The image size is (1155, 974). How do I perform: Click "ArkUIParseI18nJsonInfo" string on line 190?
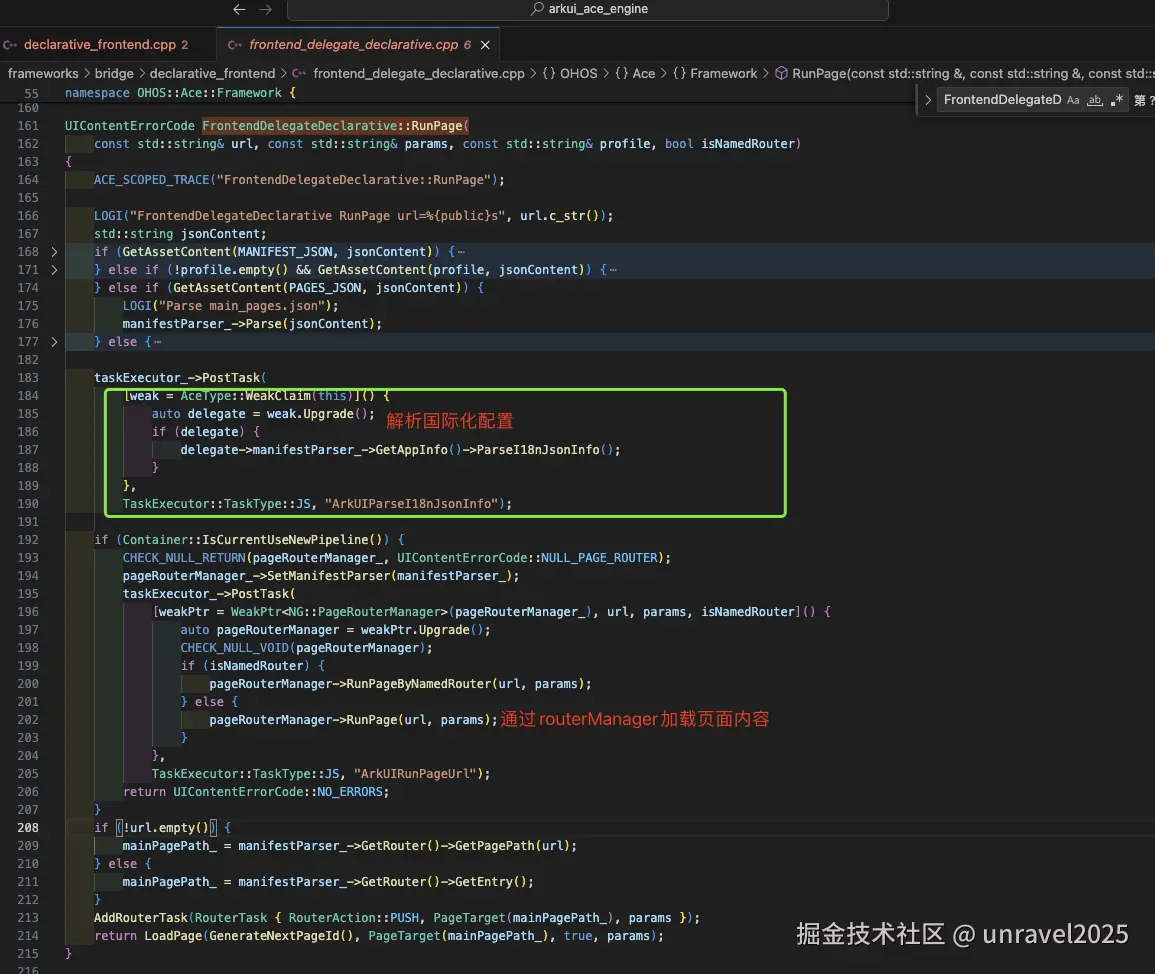coord(411,504)
